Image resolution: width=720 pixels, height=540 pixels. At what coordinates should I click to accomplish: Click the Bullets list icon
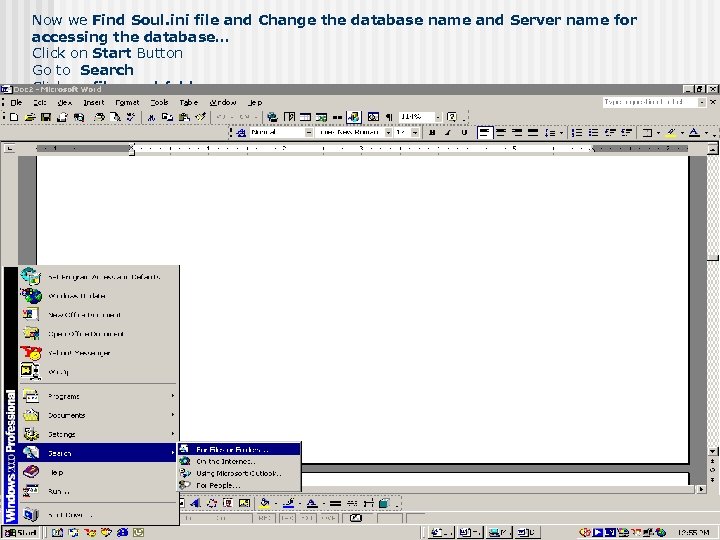594,133
